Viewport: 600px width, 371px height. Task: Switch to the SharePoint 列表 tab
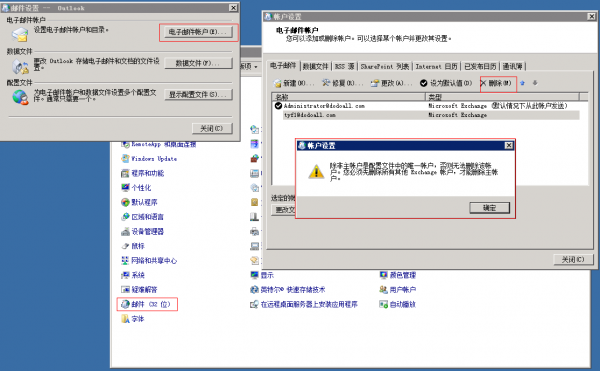point(385,67)
